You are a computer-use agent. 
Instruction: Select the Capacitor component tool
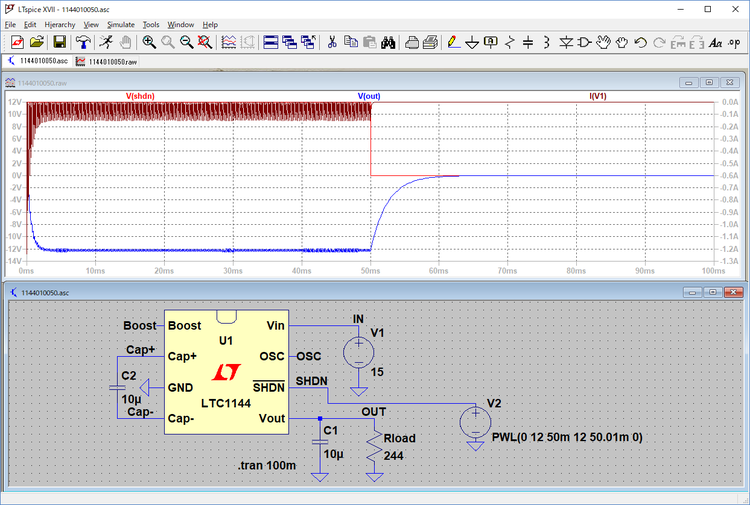[528, 42]
